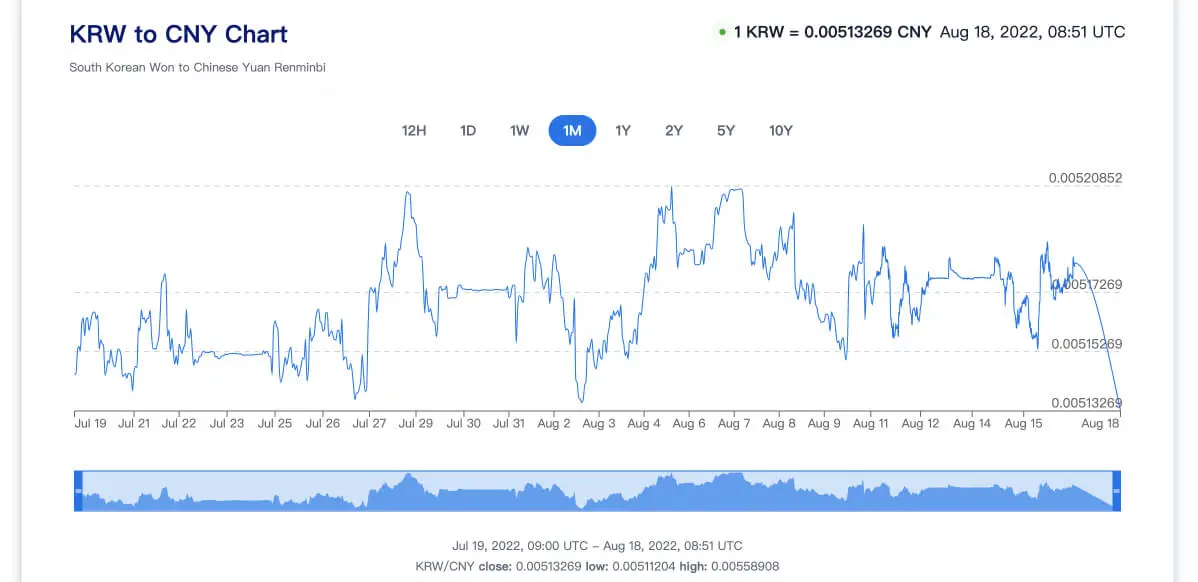Select the 5Y time range
1198x582 pixels.
click(726, 131)
